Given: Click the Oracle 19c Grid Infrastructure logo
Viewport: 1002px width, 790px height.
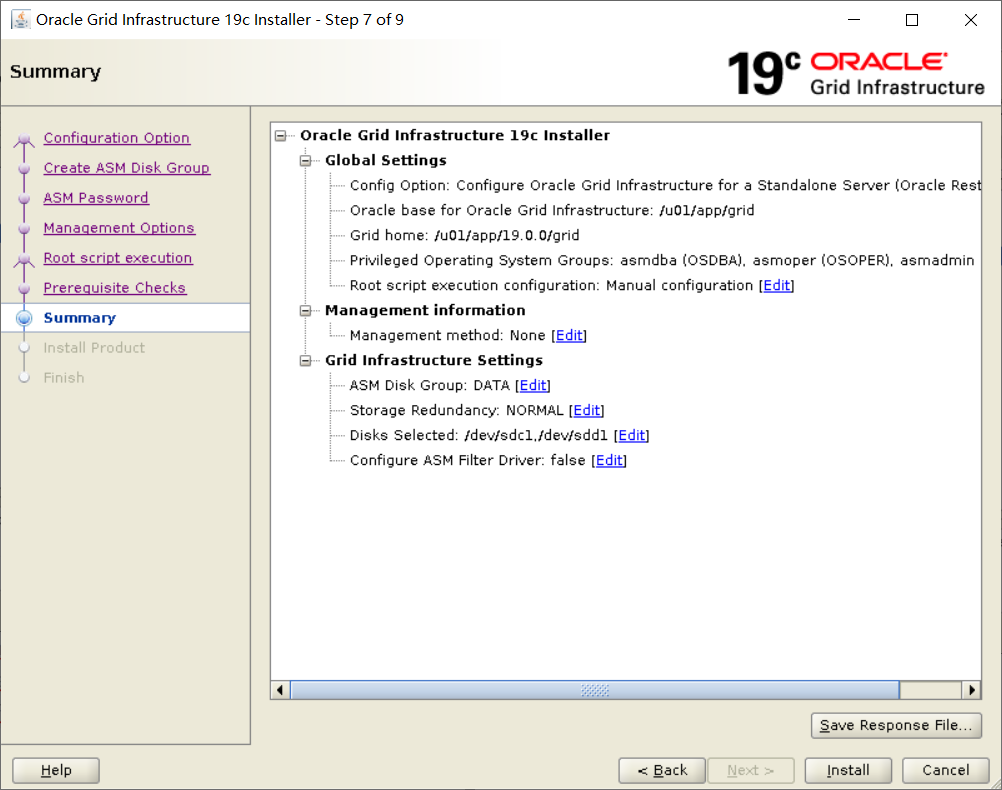Looking at the screenshot, I should point(856,74).
